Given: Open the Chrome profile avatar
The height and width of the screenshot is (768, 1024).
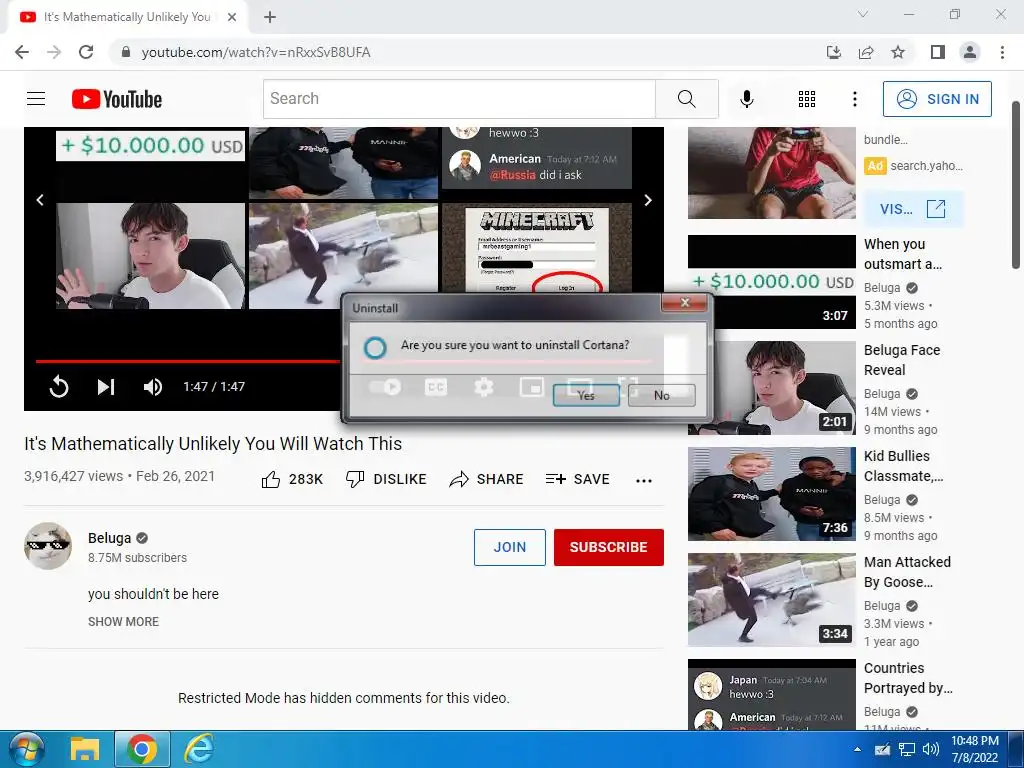Looking at the screenshot, I should click(970, 52).
